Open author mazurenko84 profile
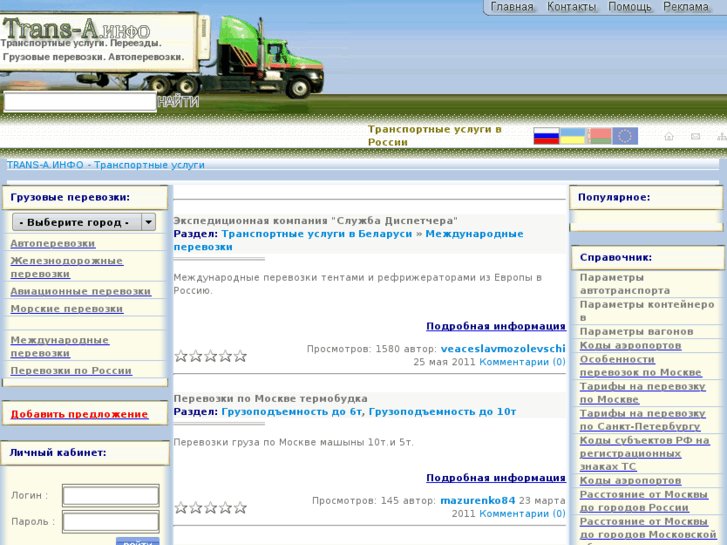727x545 pixels. [x=478, y=500]
